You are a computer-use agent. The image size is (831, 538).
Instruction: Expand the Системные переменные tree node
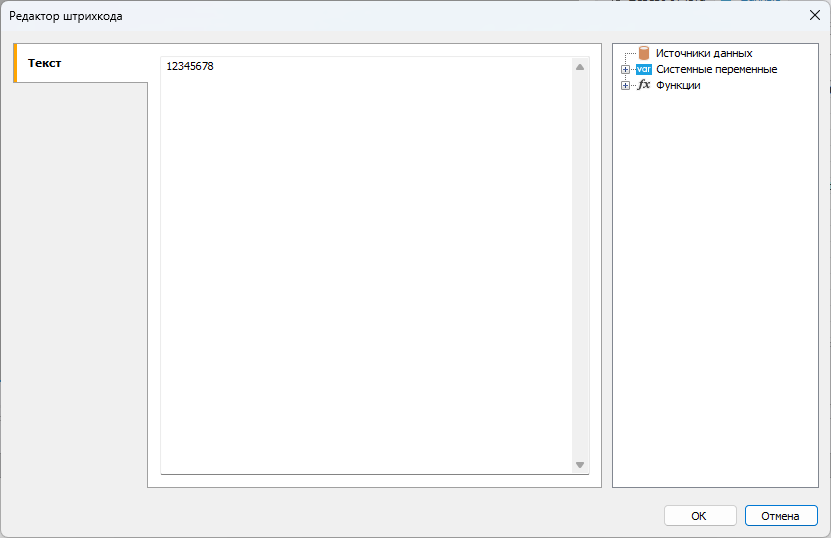click(x=626, y=70)
